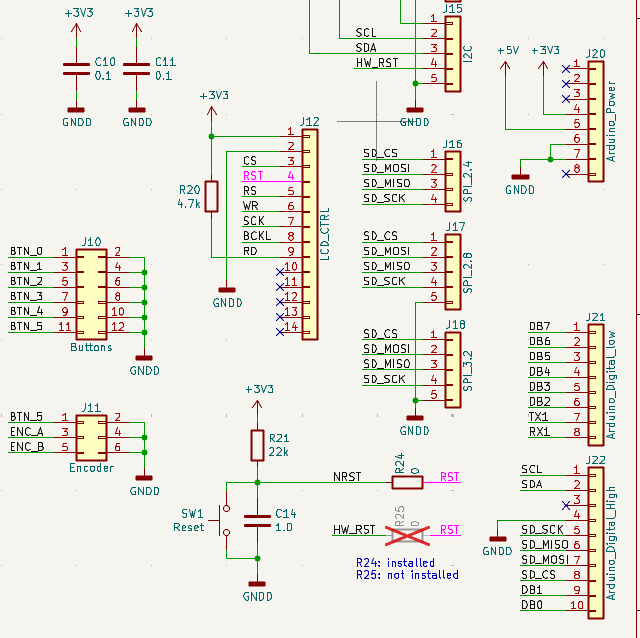
Task: Select the J20 Arduino_Power connector
Action: click(596, 120)
